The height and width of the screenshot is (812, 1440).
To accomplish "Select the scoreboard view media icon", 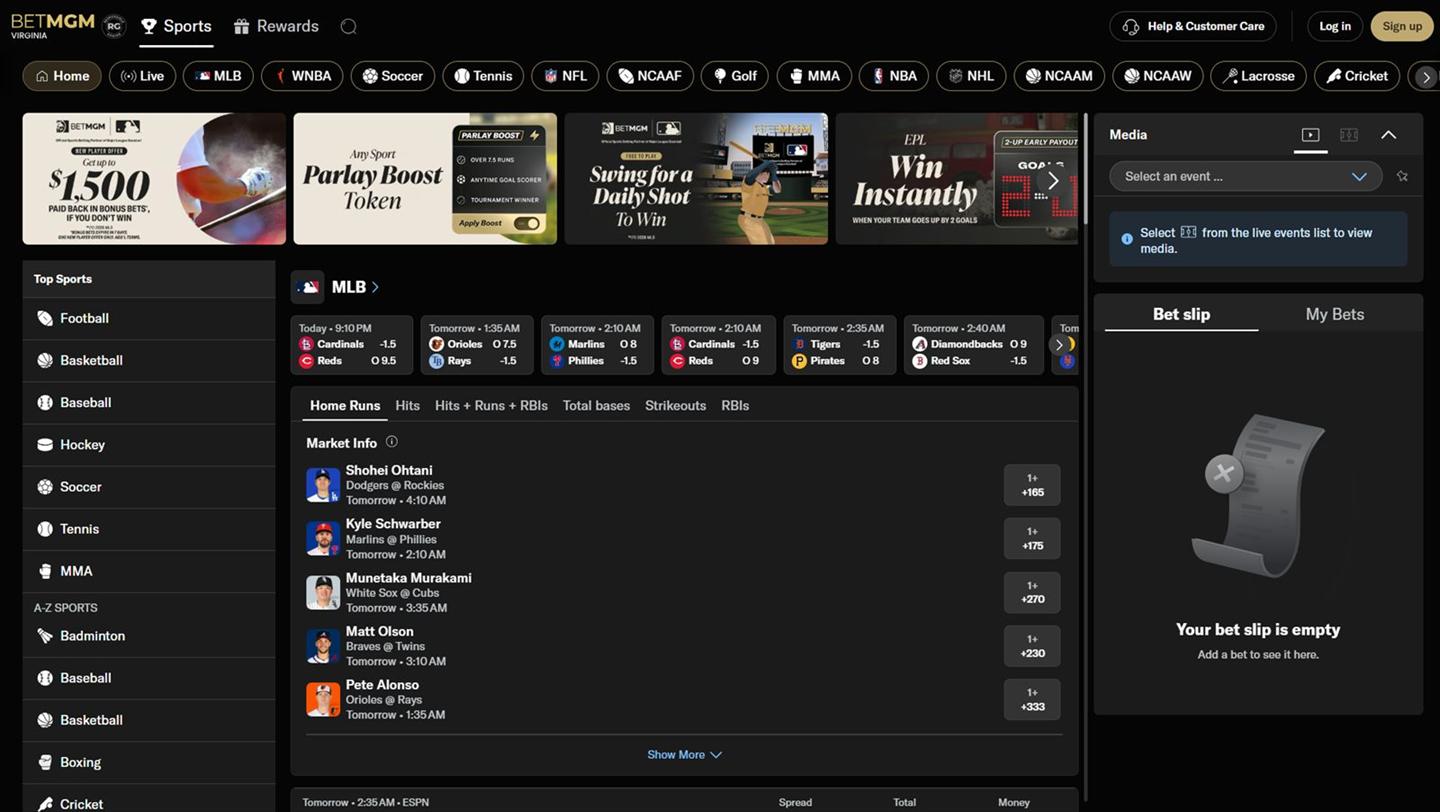I will click(1349, 135).
